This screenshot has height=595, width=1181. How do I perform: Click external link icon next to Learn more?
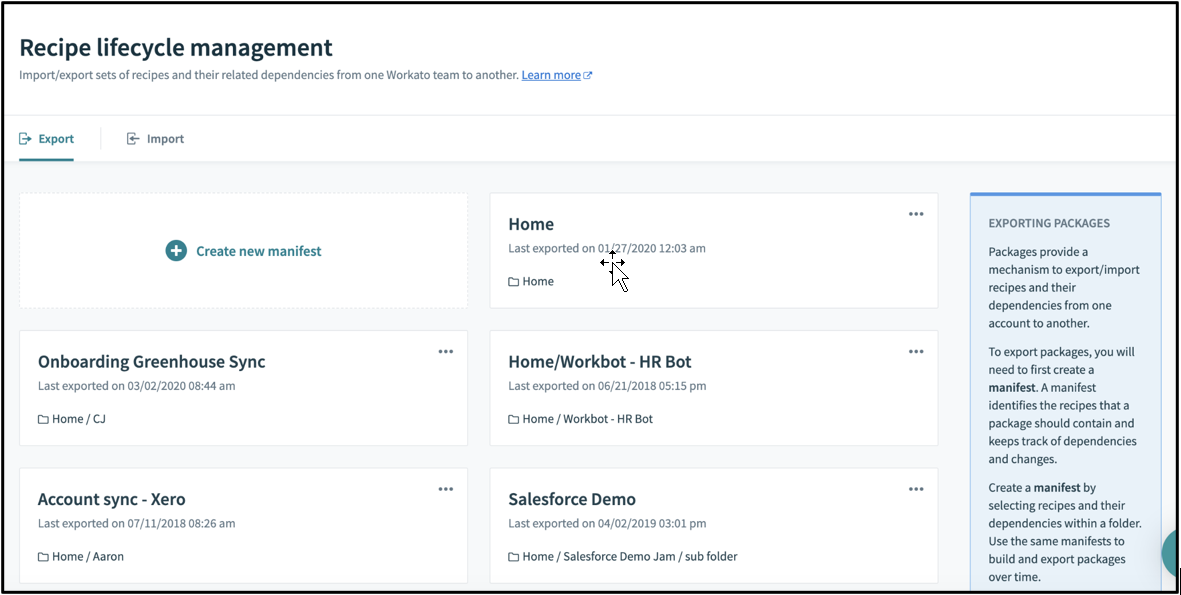click(588, 76)
